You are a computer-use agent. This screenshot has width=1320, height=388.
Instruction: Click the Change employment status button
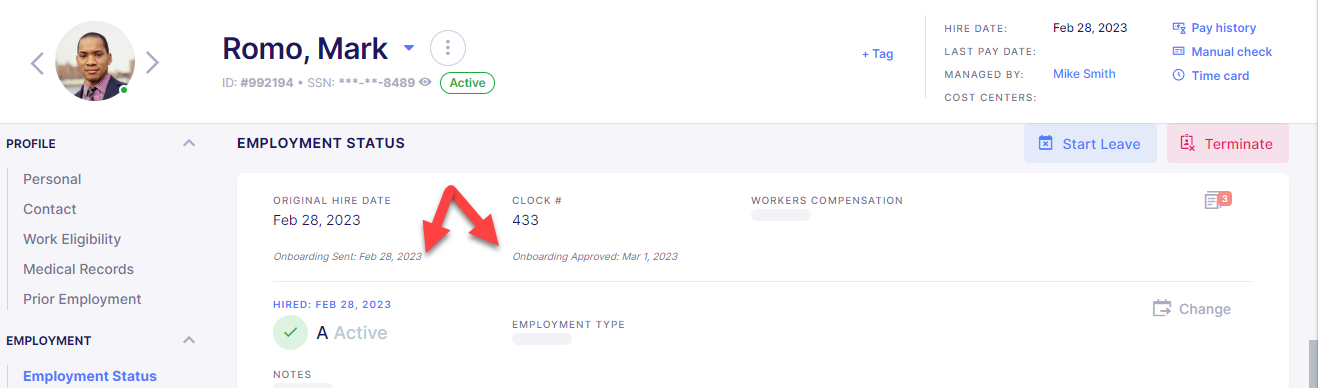1192,309
